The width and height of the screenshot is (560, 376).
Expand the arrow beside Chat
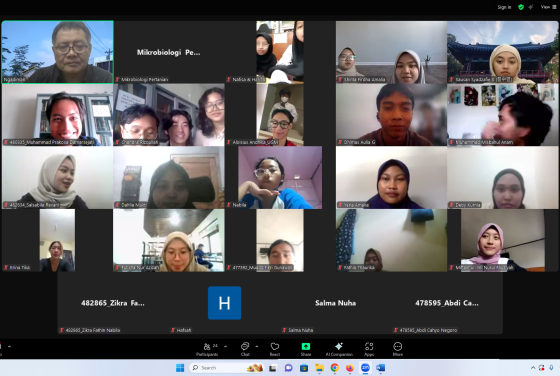click(257, 346)
